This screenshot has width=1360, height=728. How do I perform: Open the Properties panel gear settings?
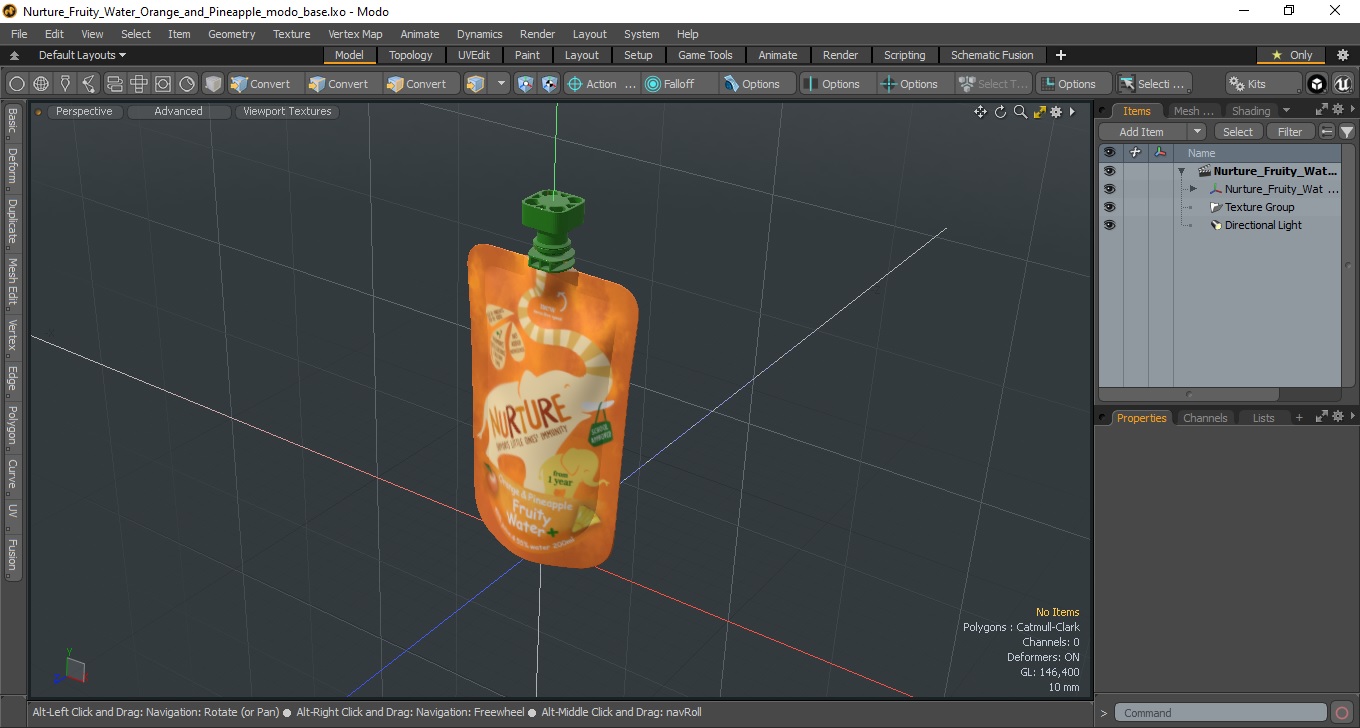1338,417
